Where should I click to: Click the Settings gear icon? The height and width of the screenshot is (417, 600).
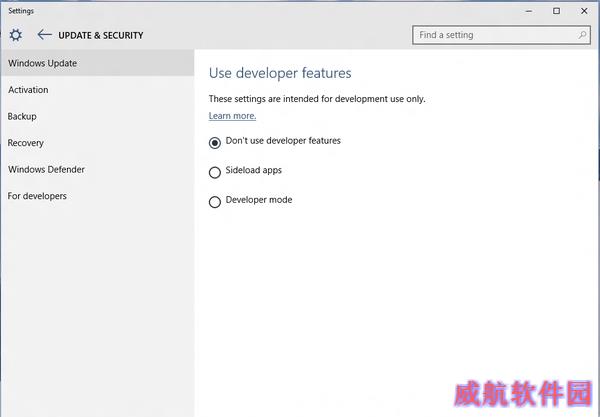[16, 35]
